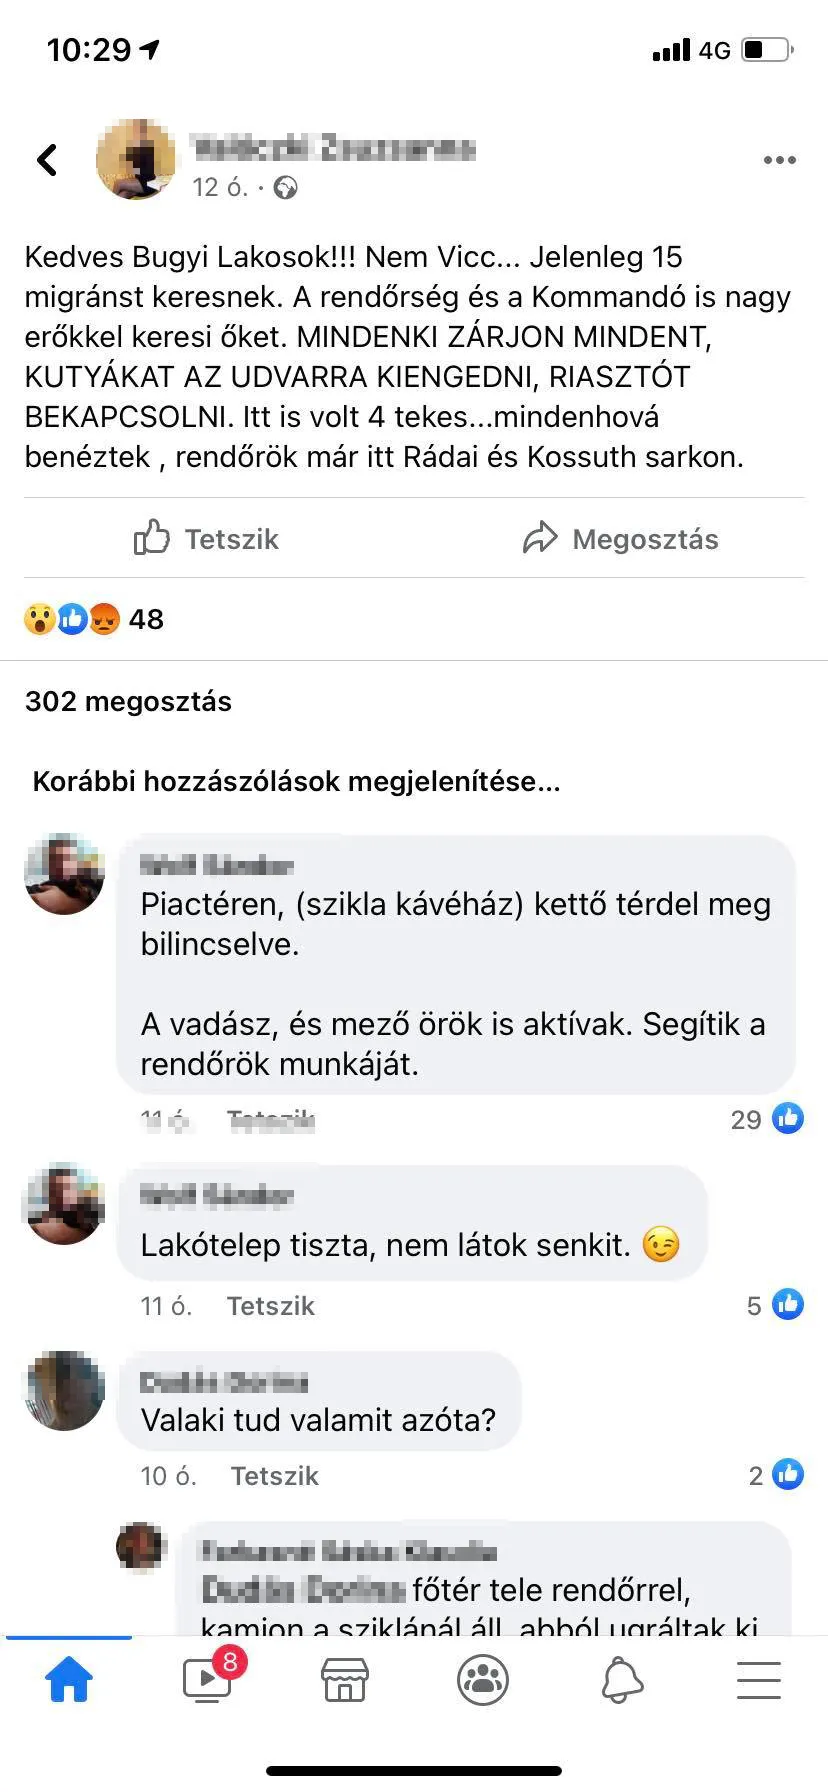Image resolution: width=828 pixels, height=1792 pixels.
Task: Open the hamburger menu icon
Action: (759, 1680)
